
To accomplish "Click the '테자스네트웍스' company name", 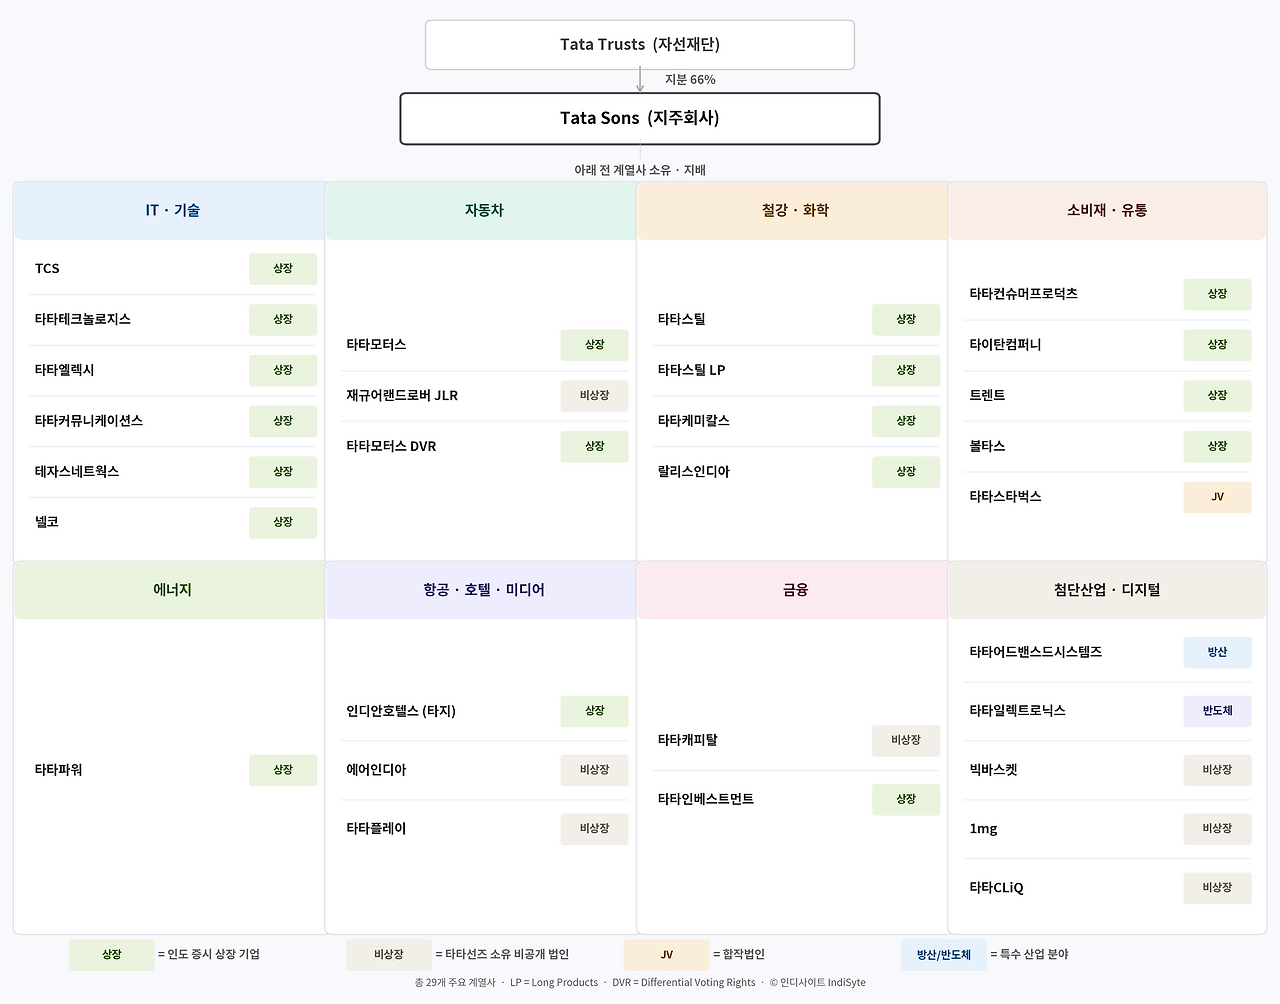I will 77,472.
